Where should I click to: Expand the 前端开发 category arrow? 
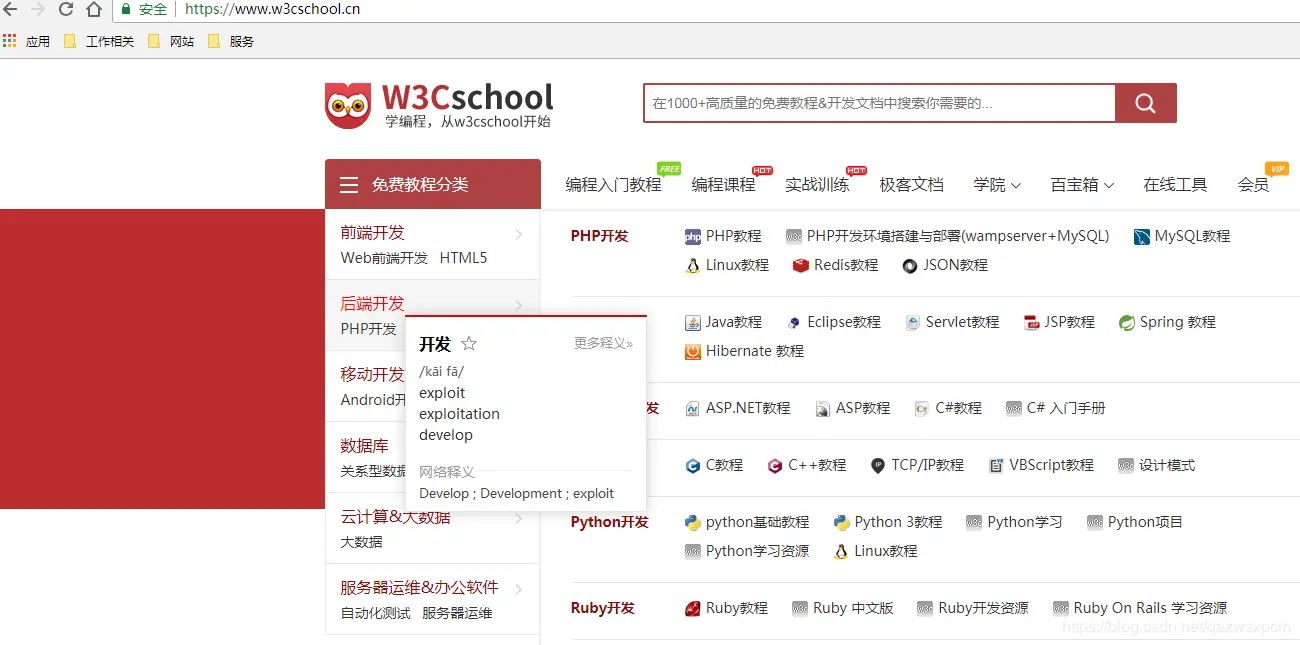pos(517,236)
